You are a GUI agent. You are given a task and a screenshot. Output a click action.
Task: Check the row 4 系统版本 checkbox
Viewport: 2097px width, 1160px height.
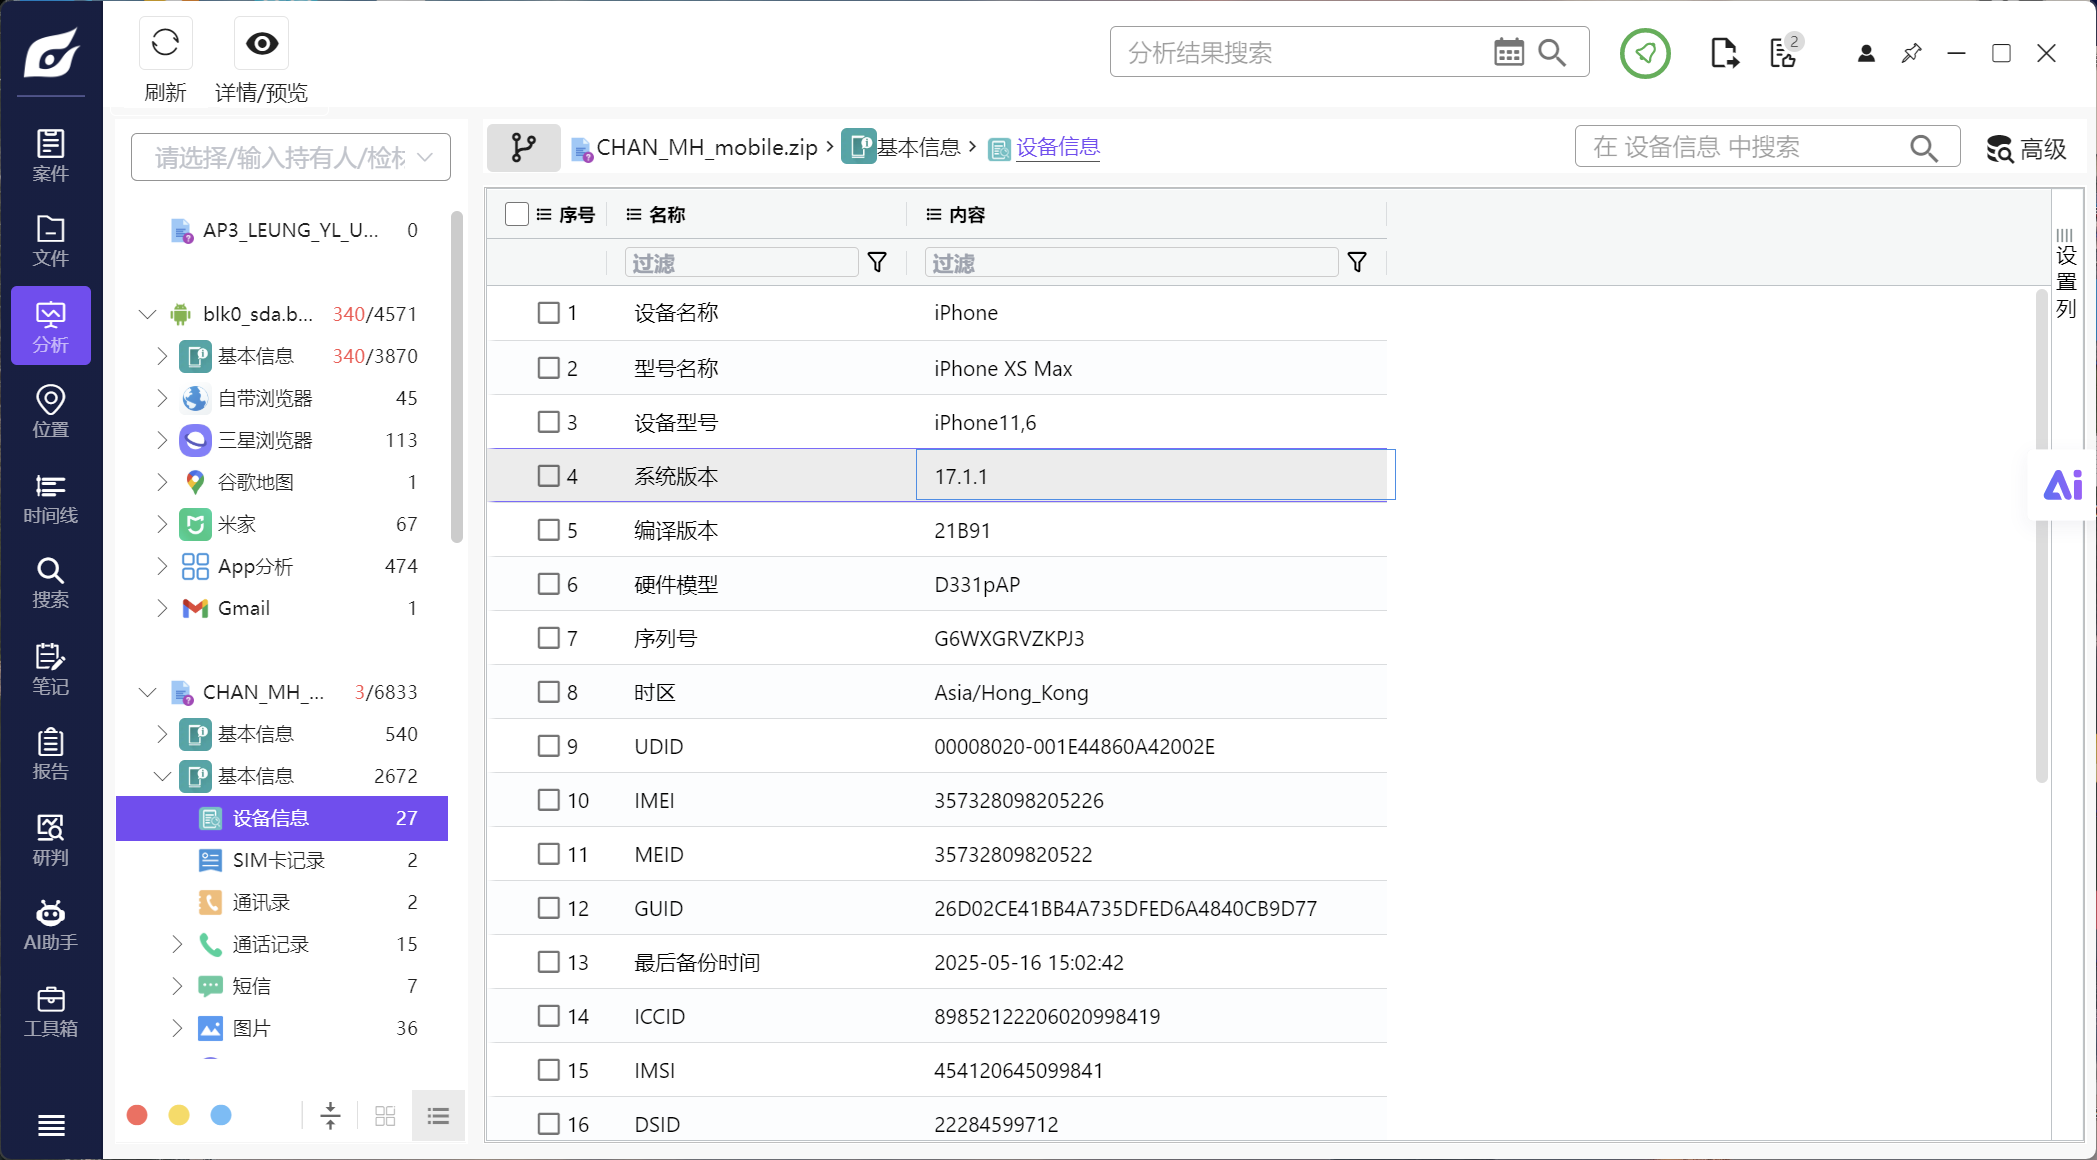[549, 476]
